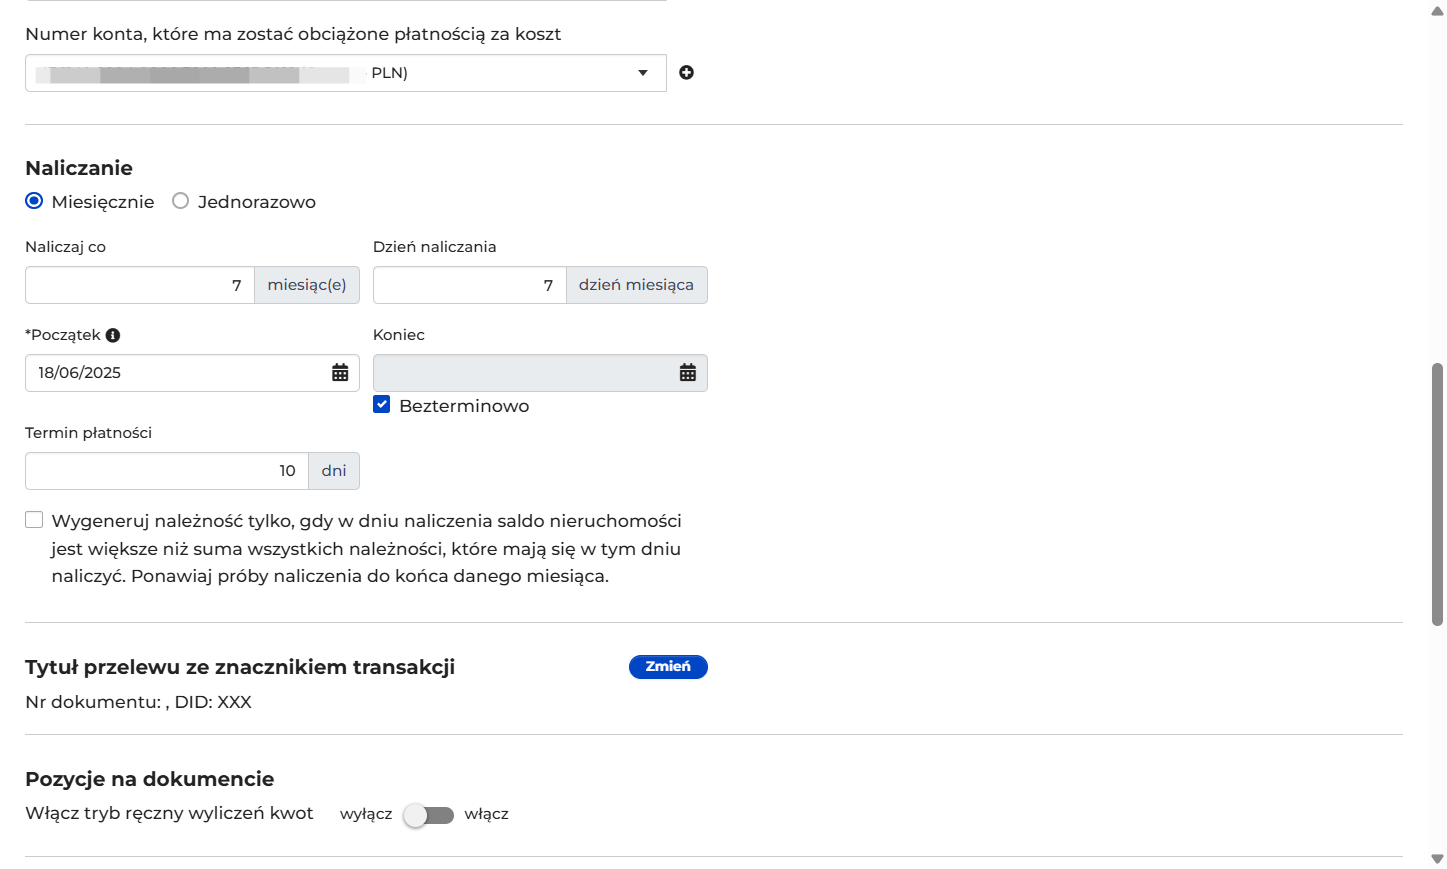Image resolution: width=1447 pixels, height=869 pixels.
Task: Click the 'Naliczanie' section heading
Action: [x=79, y=168]
